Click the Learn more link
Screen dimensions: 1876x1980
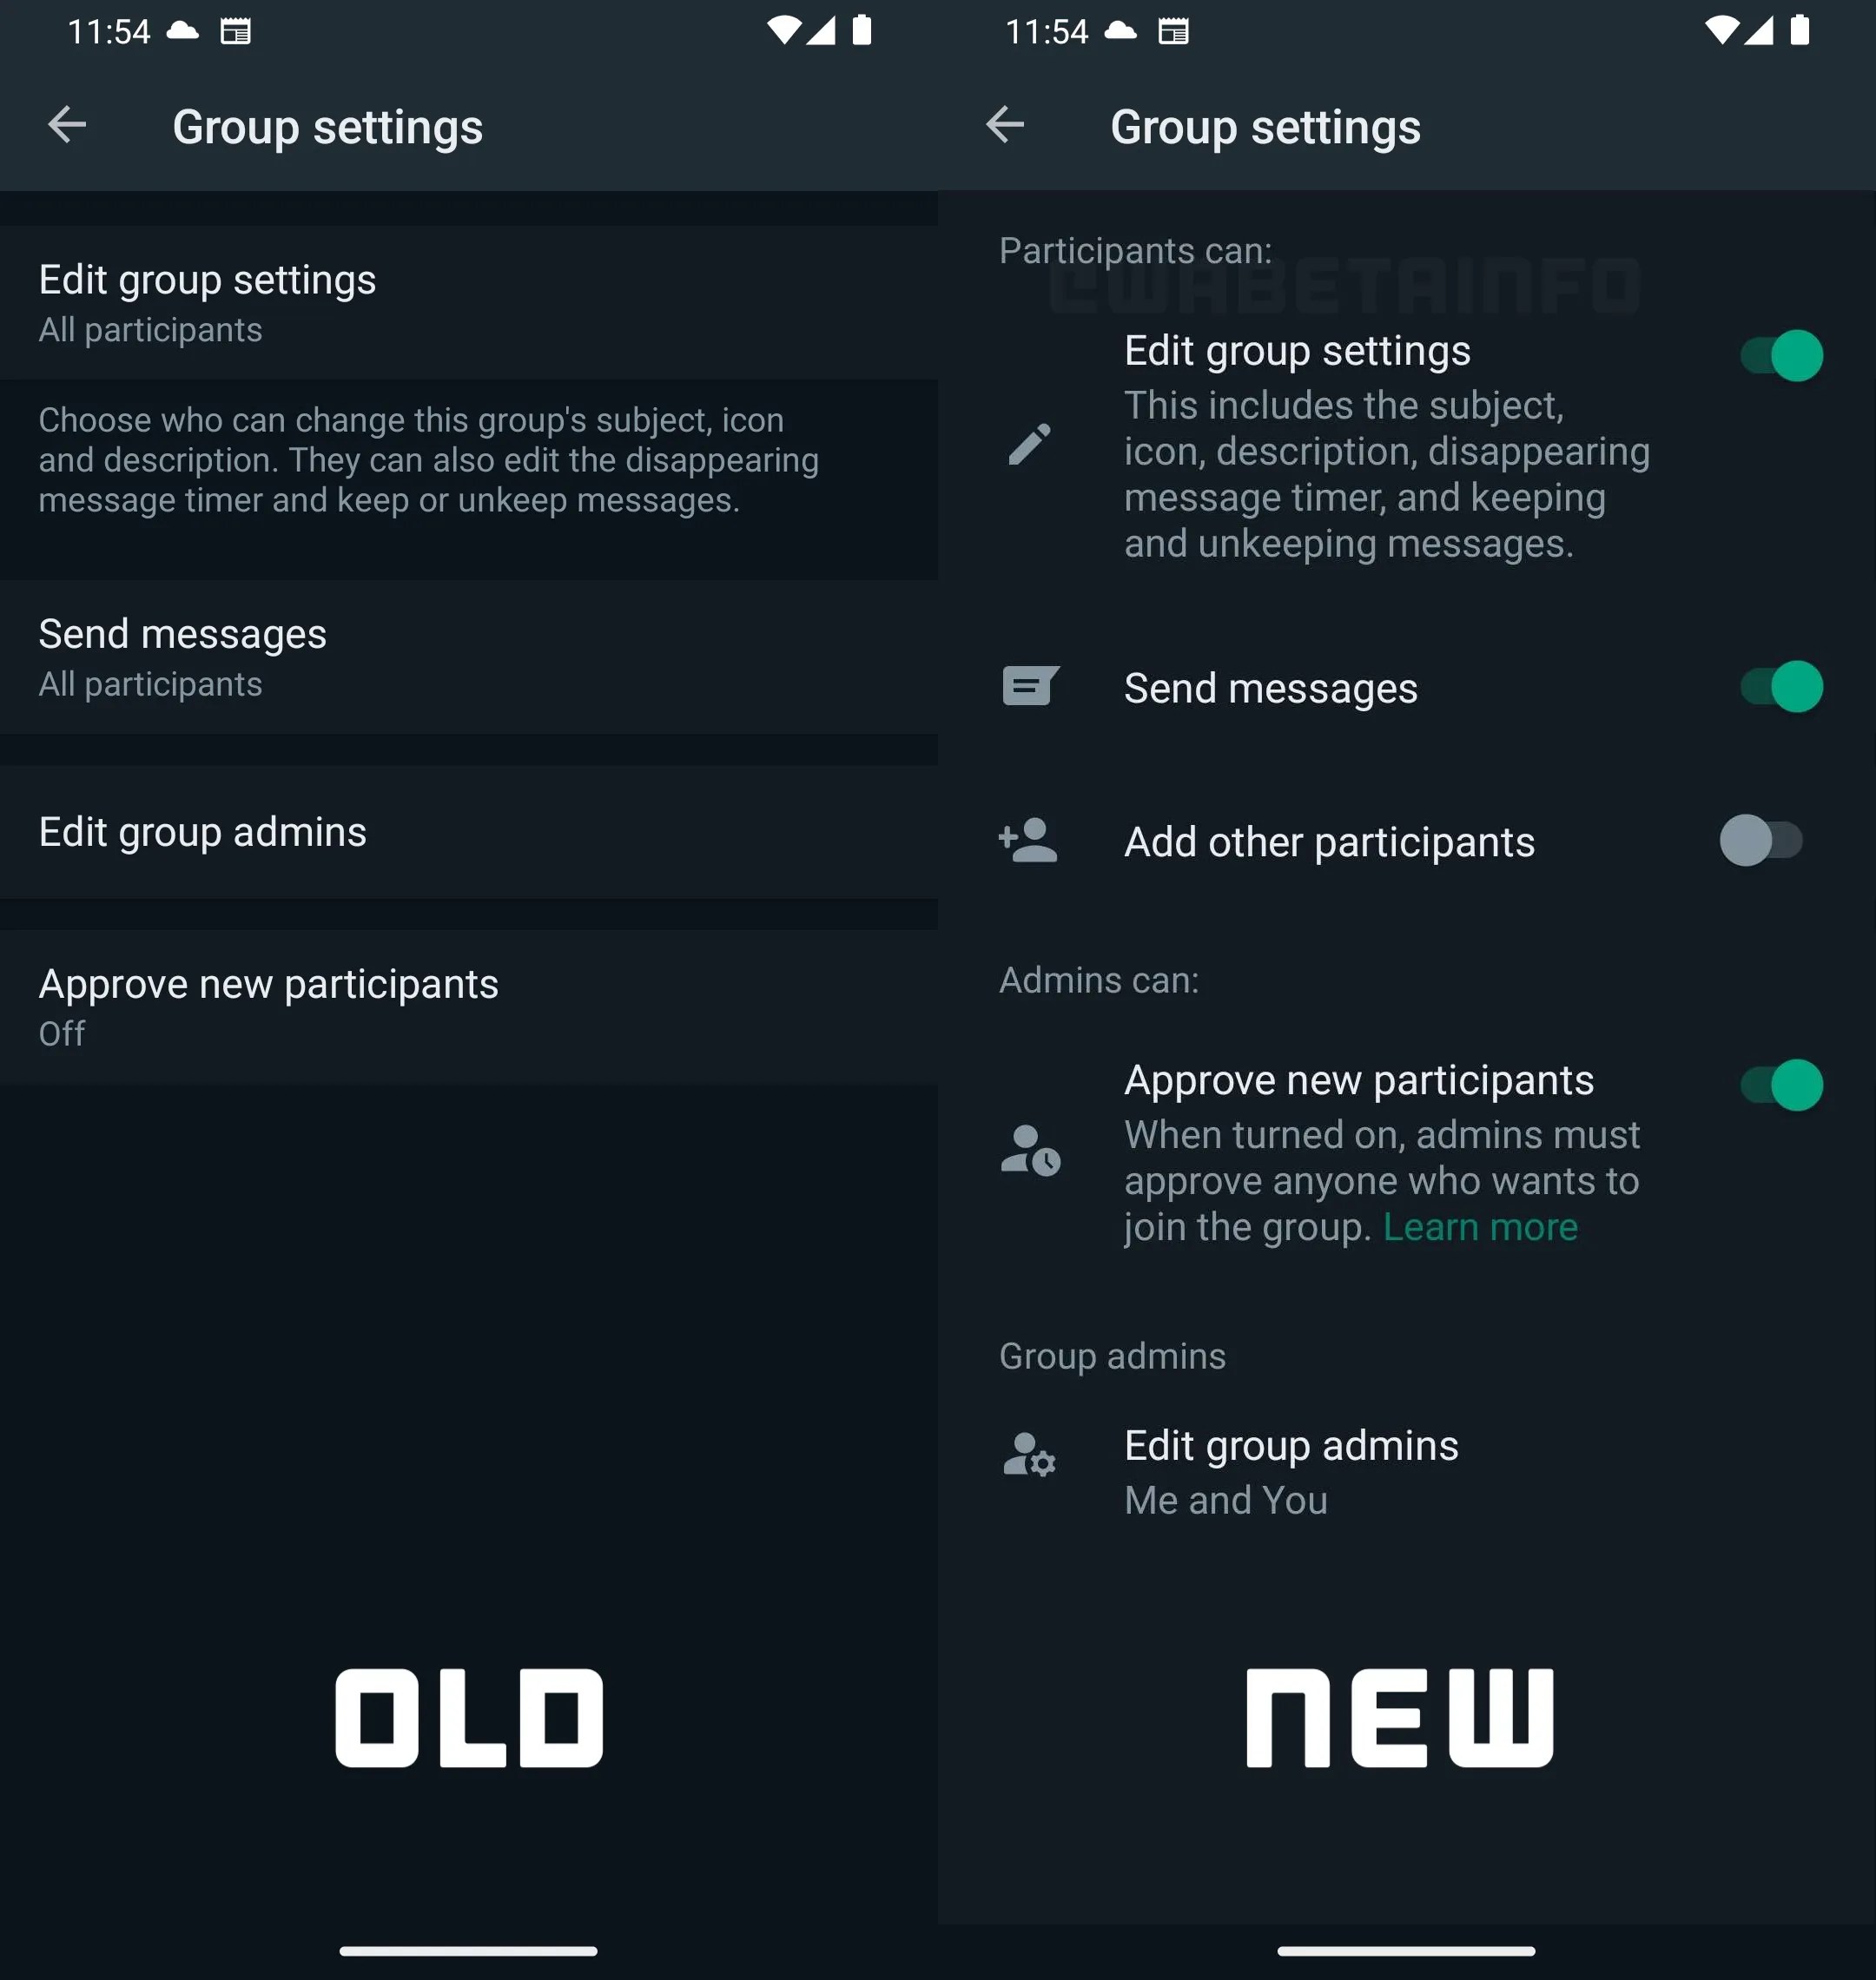[x=1480, y=1227]
